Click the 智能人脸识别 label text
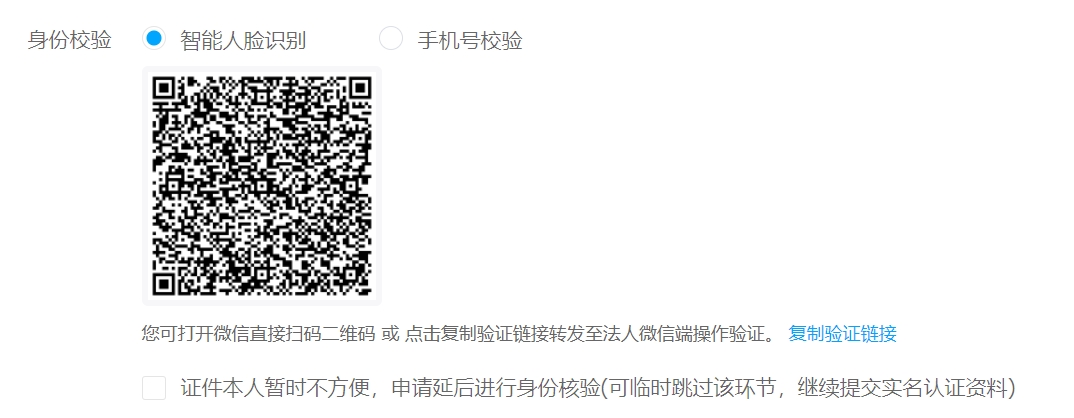The height and width of the screenshot is (418, 1074). point(243,40)
